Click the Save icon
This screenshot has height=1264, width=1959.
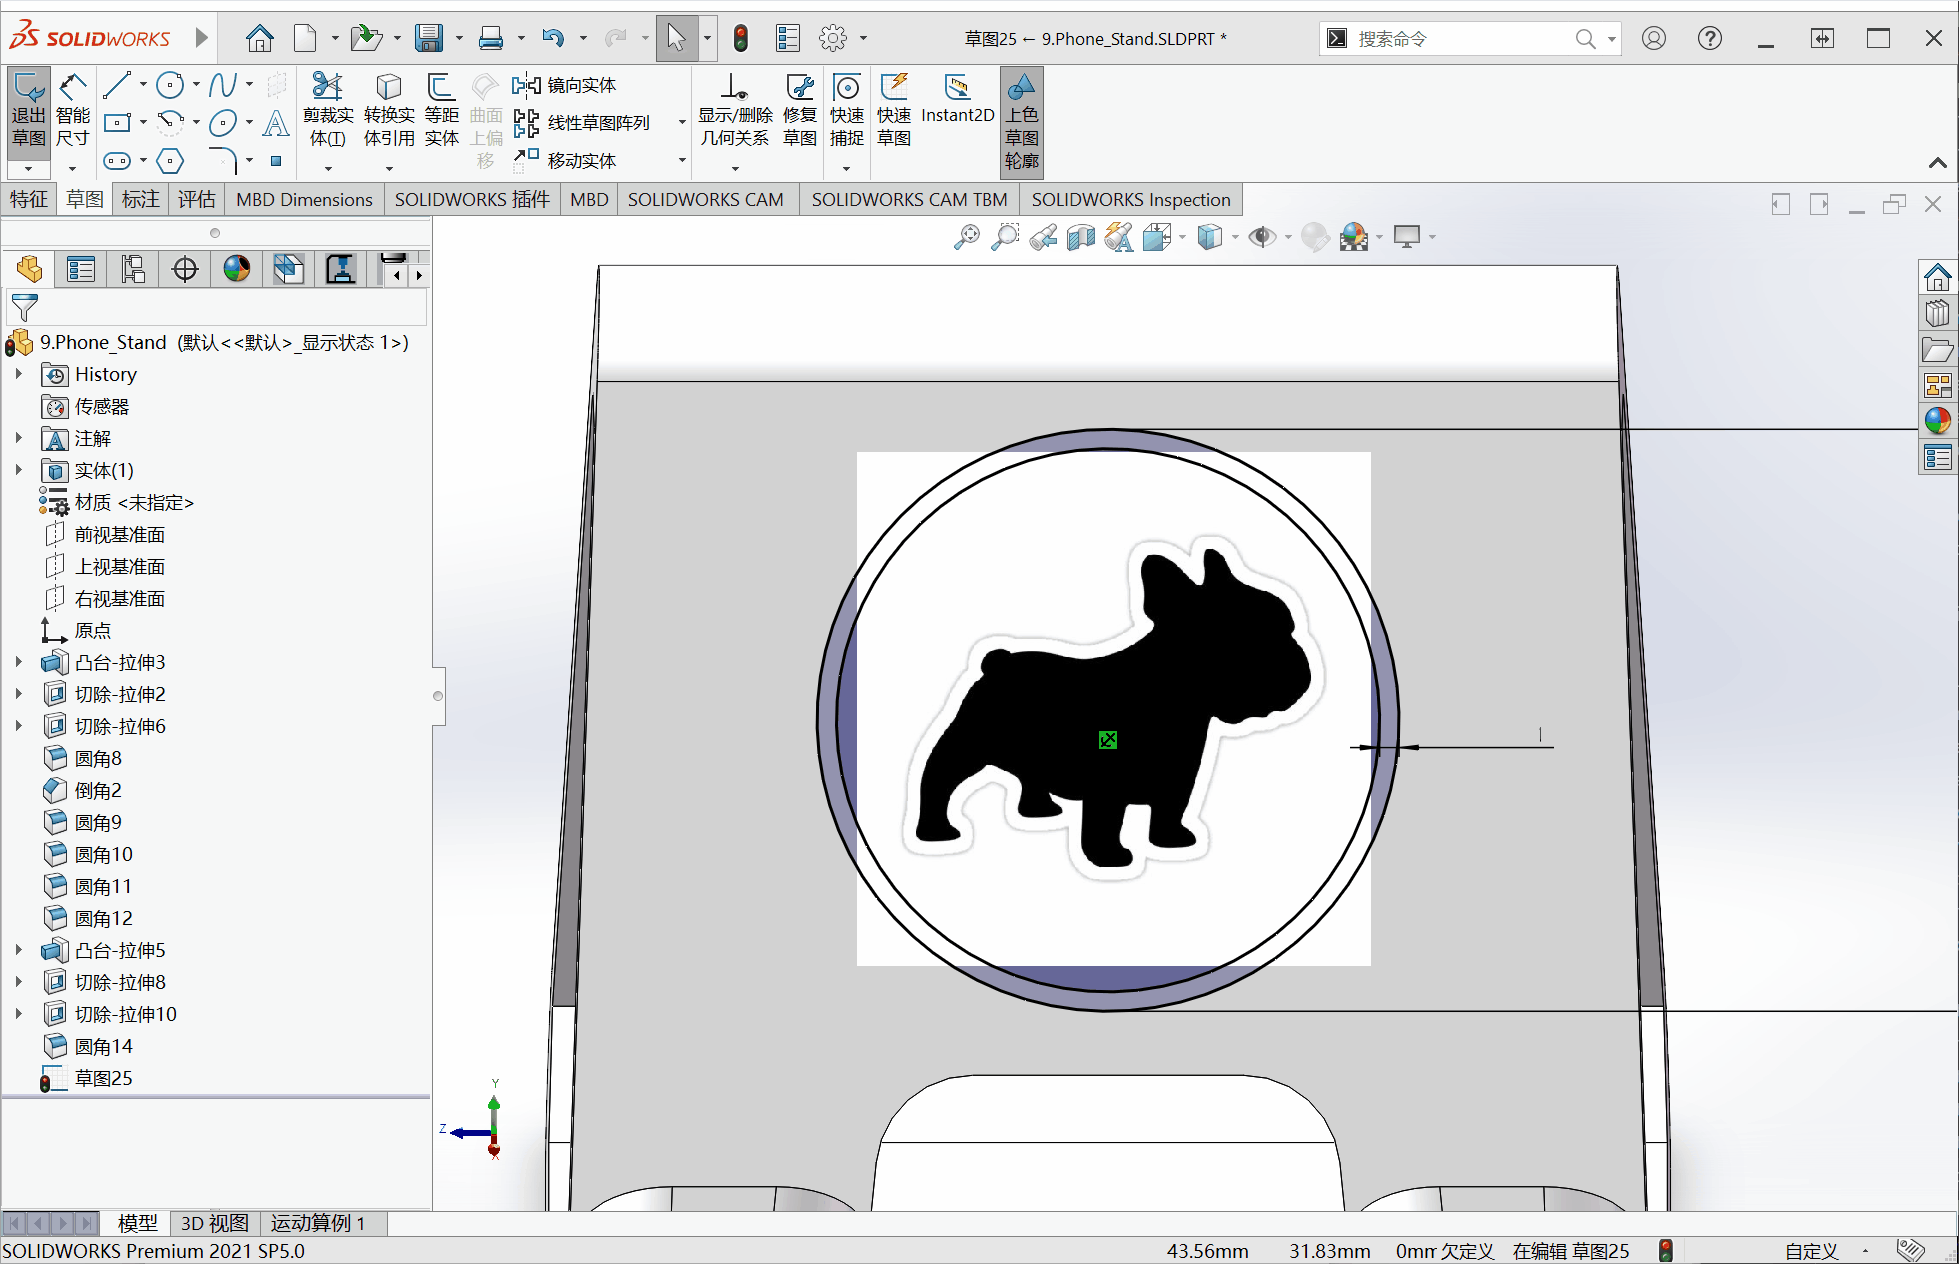tap(429, 39)
